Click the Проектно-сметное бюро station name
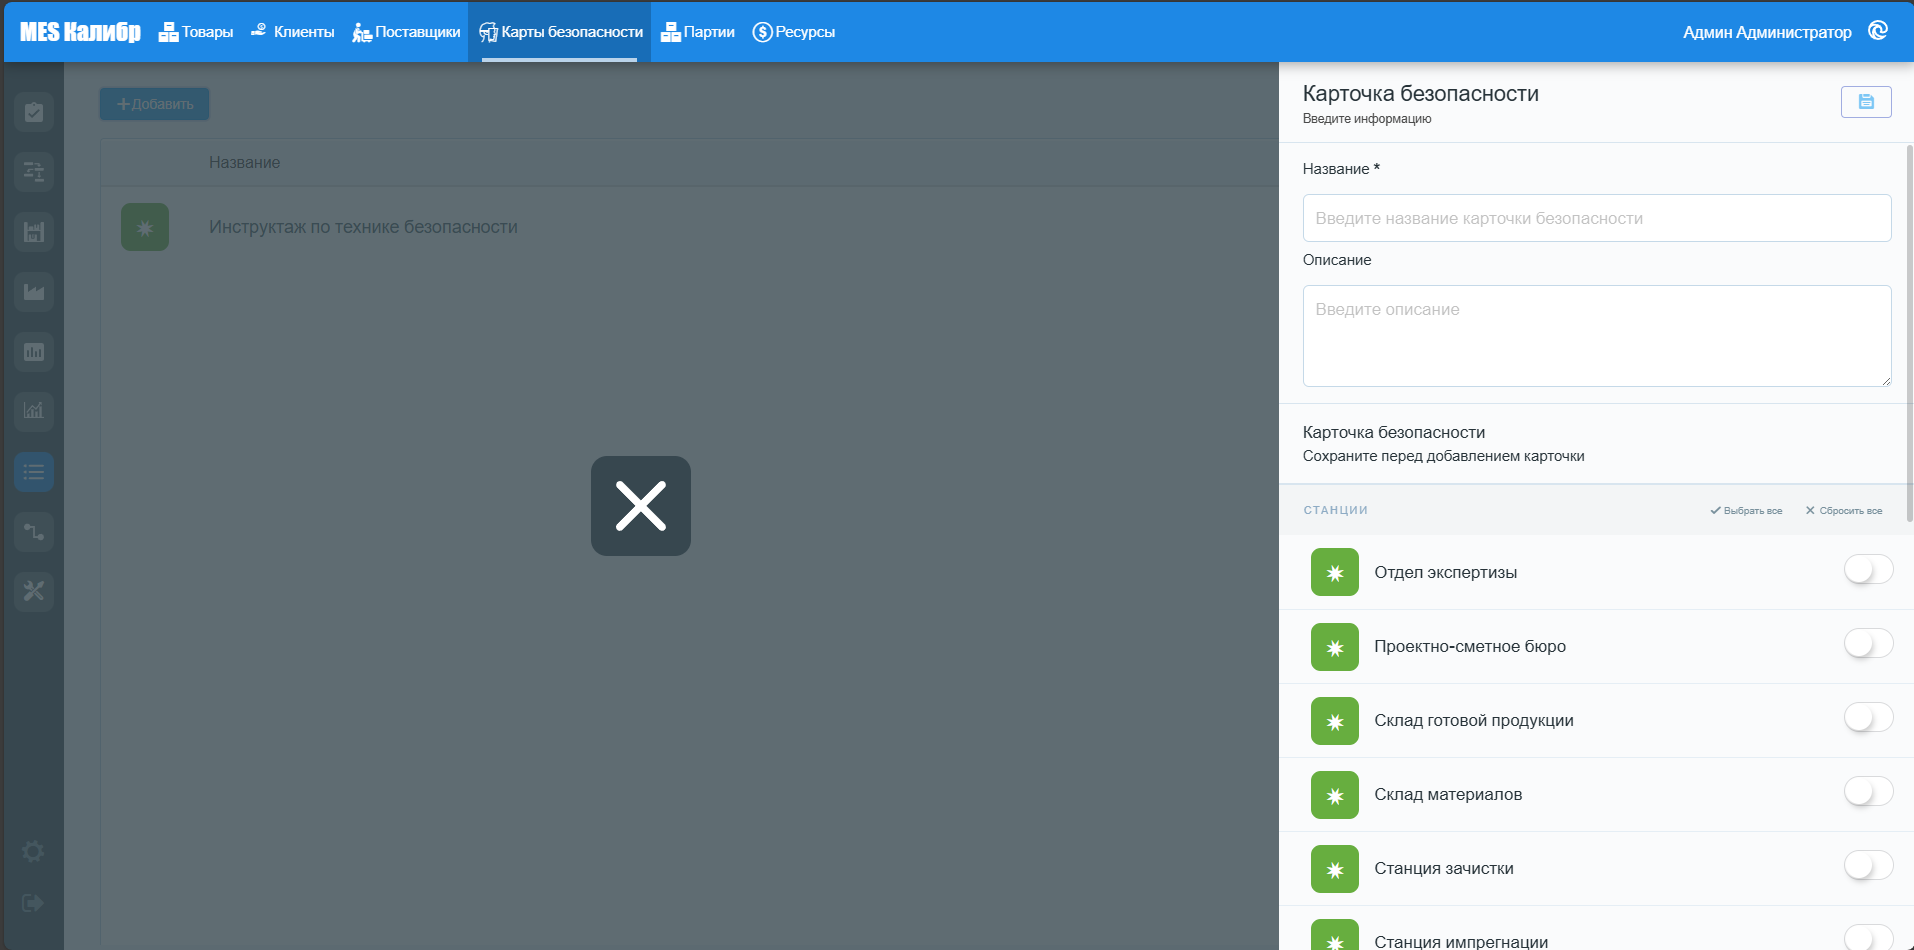 (1470, 646)
